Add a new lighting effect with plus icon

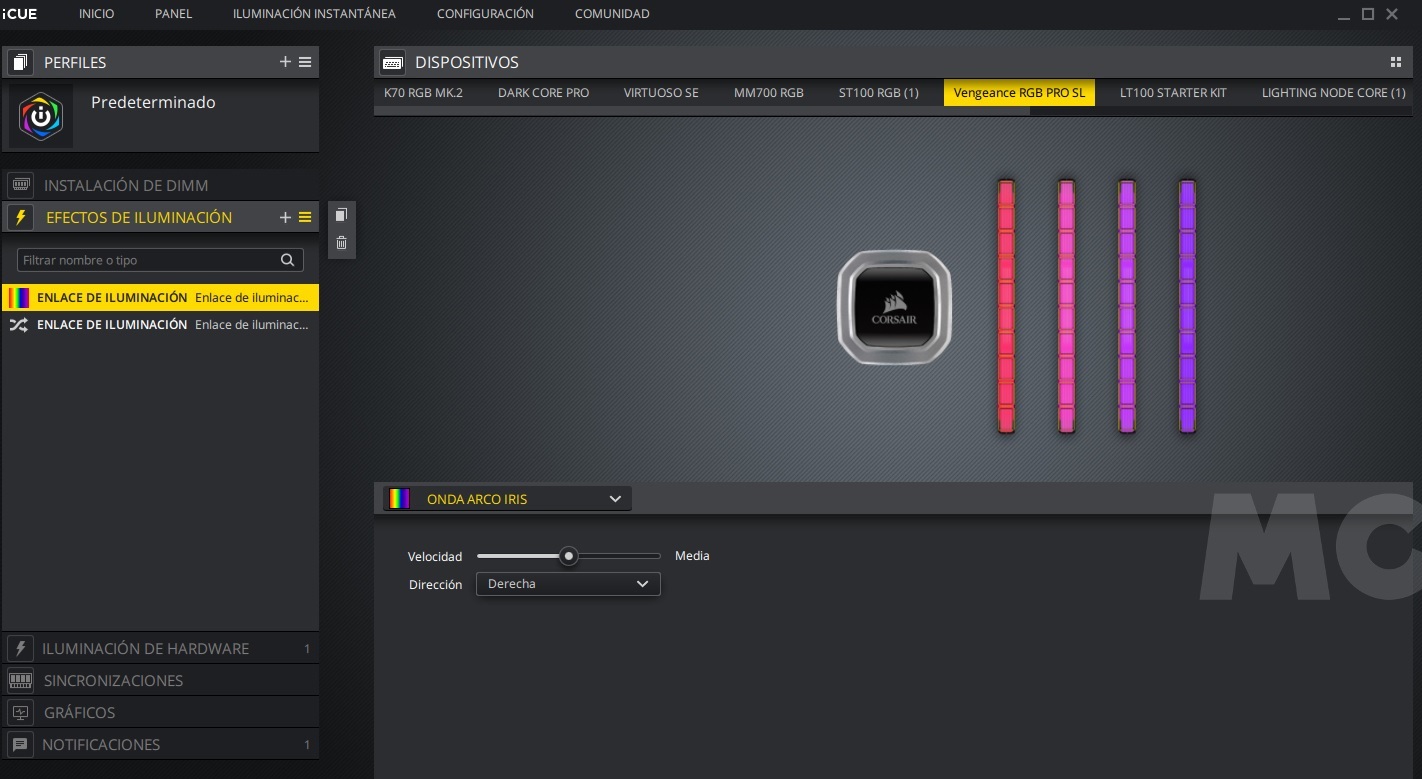(x=285, y=217)
